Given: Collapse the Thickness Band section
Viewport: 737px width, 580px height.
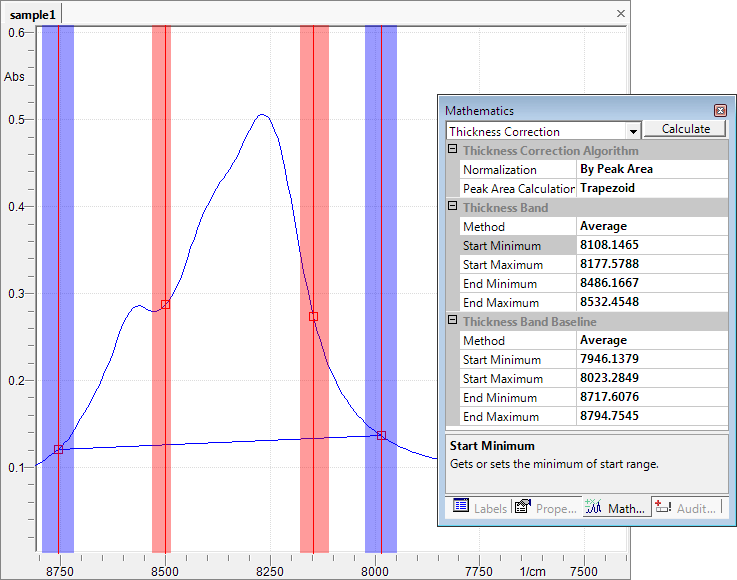Looking at the screenshot, I should click(452, 207).
